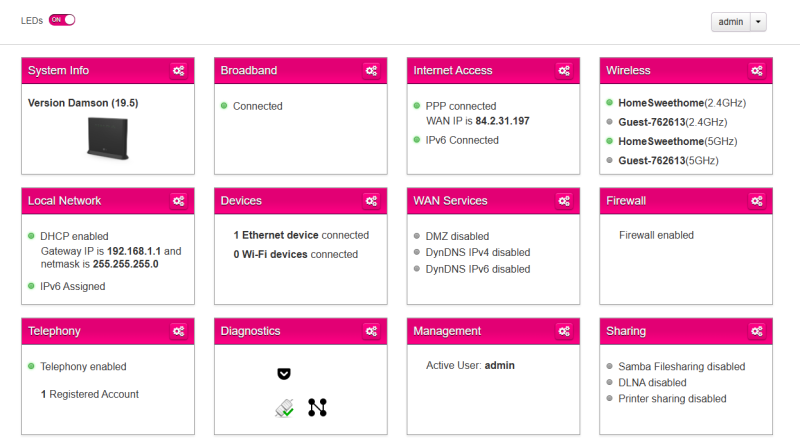The width and height of the screenshot is (800, 444).
Task: Click the xDSL cable check icon
Action: 285,408
